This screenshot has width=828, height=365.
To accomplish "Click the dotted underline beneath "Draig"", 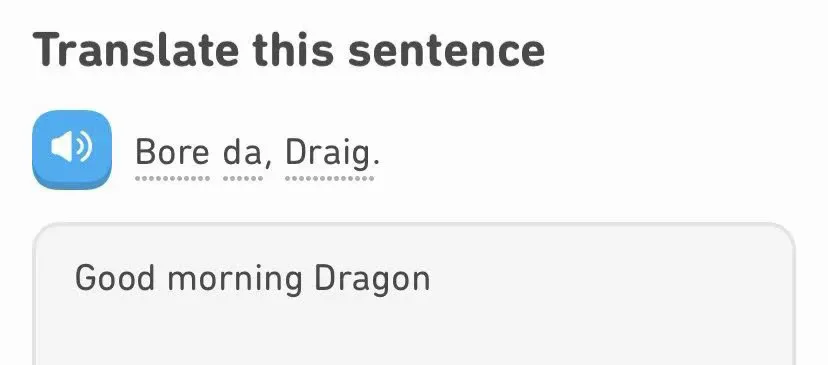I will pos(330,179).
